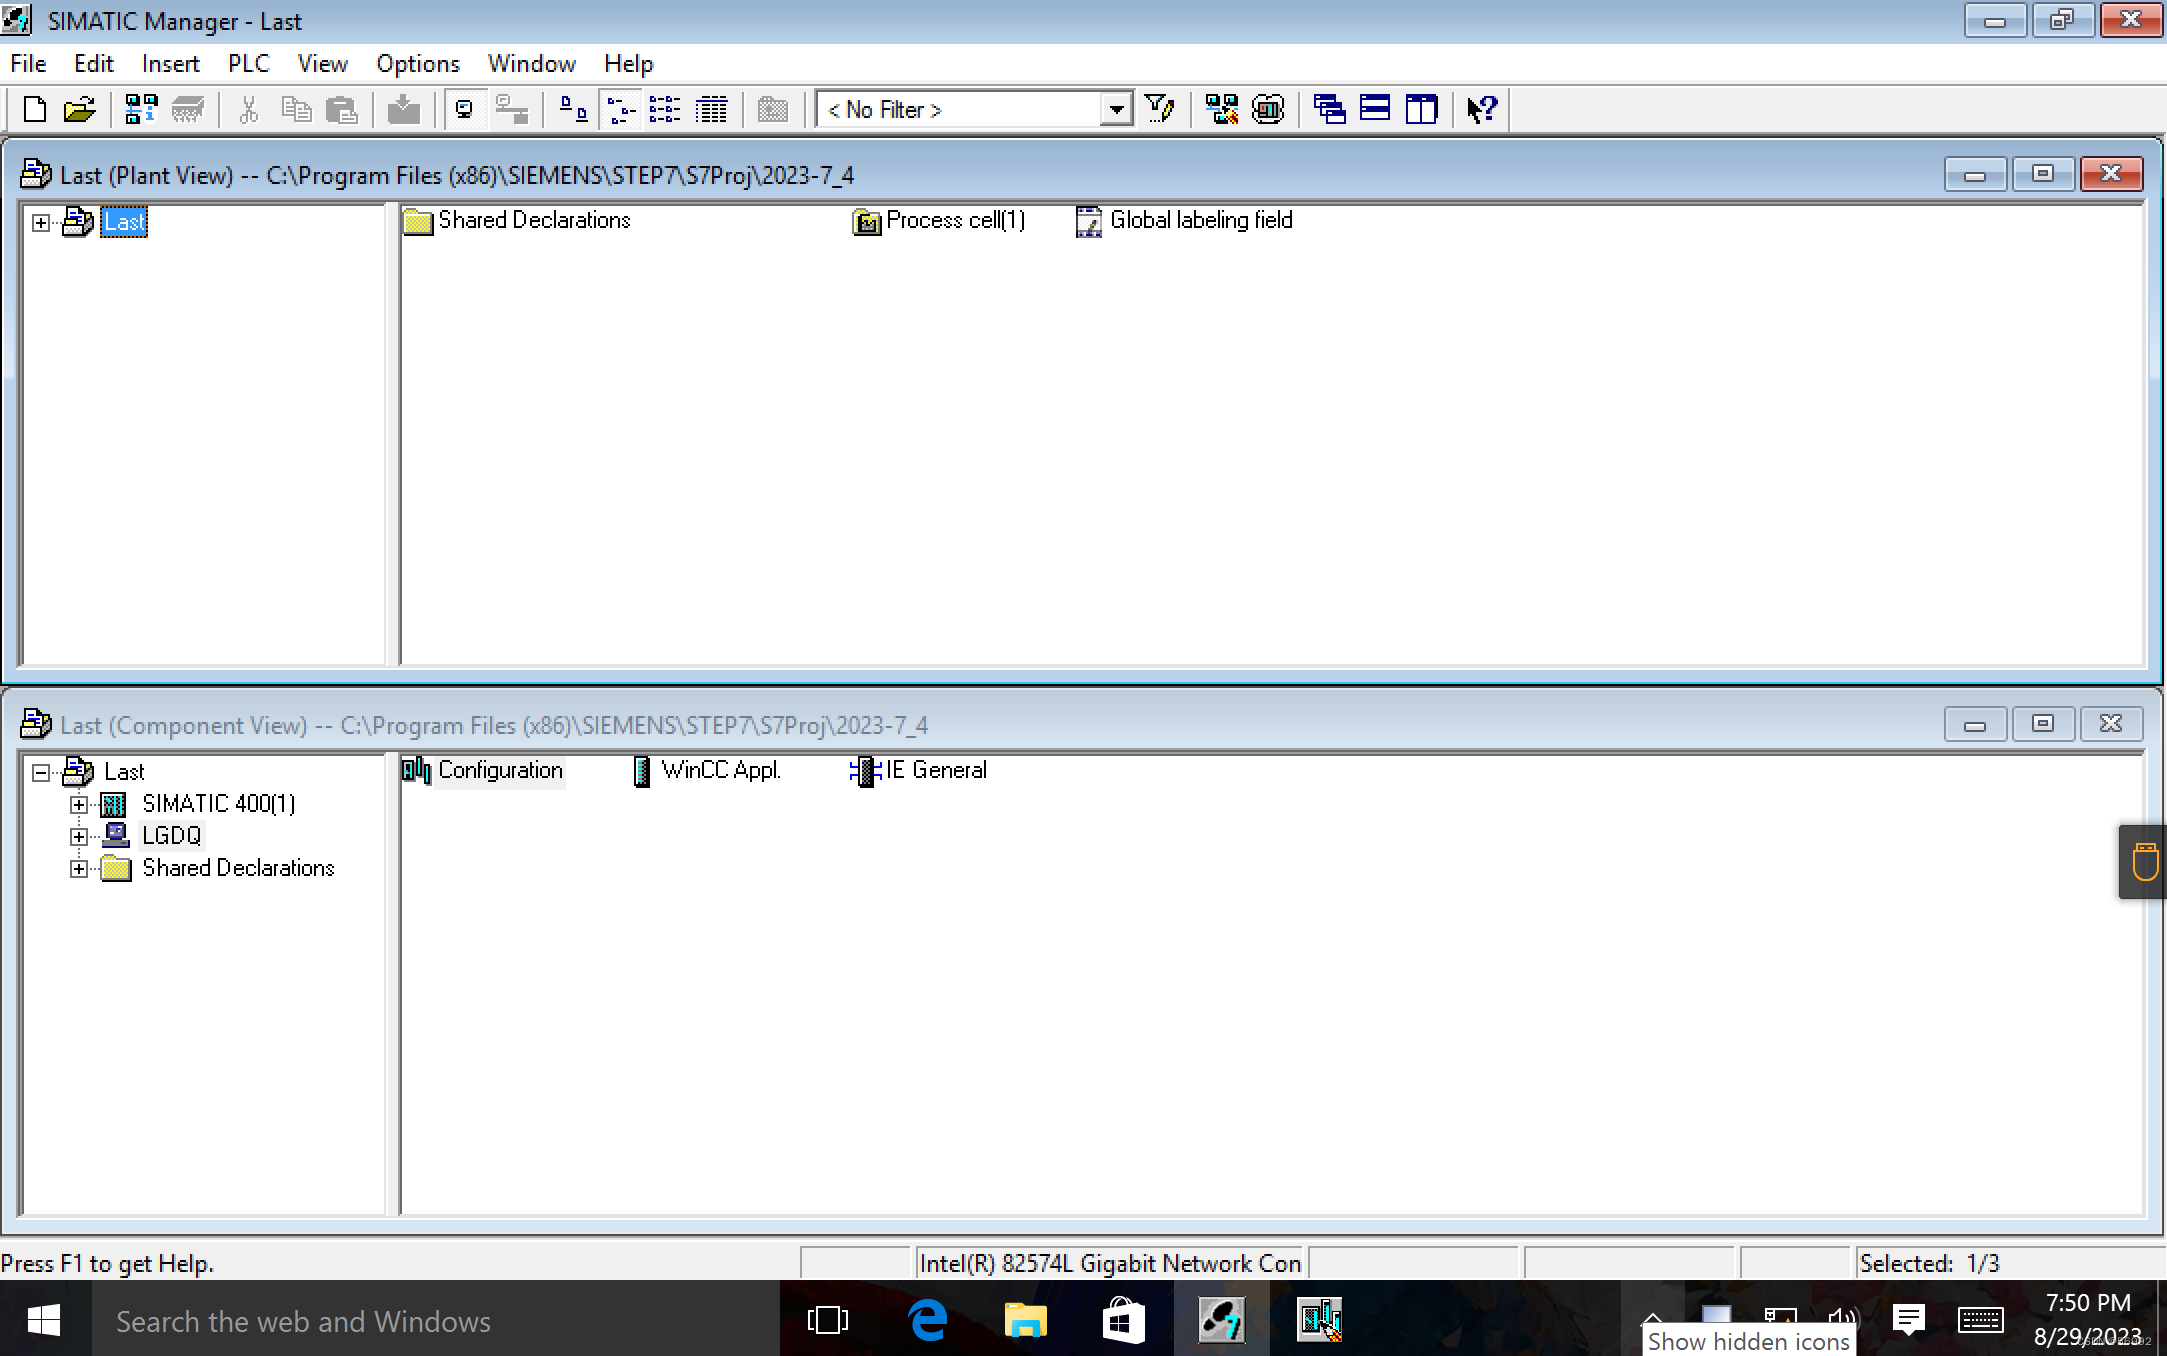
Task: Enable the Details view mode
Action: click(712, 109)
